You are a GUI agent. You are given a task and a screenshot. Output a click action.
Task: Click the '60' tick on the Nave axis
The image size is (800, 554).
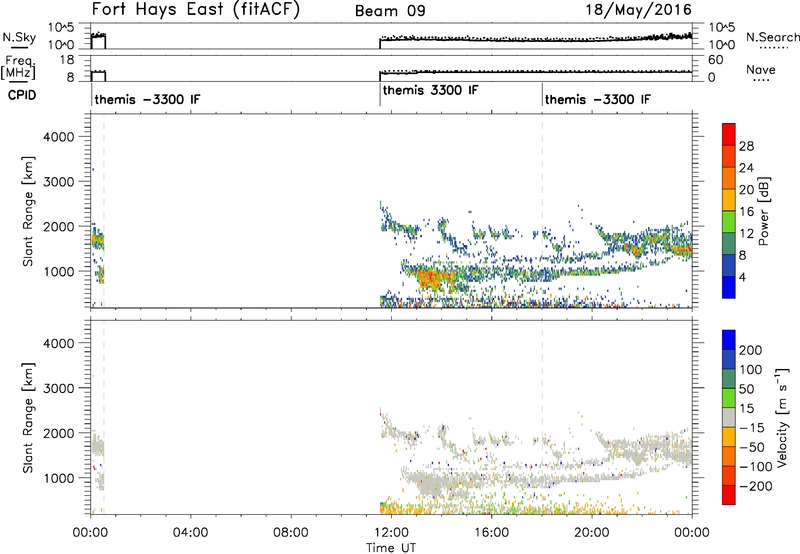point(715,60)
